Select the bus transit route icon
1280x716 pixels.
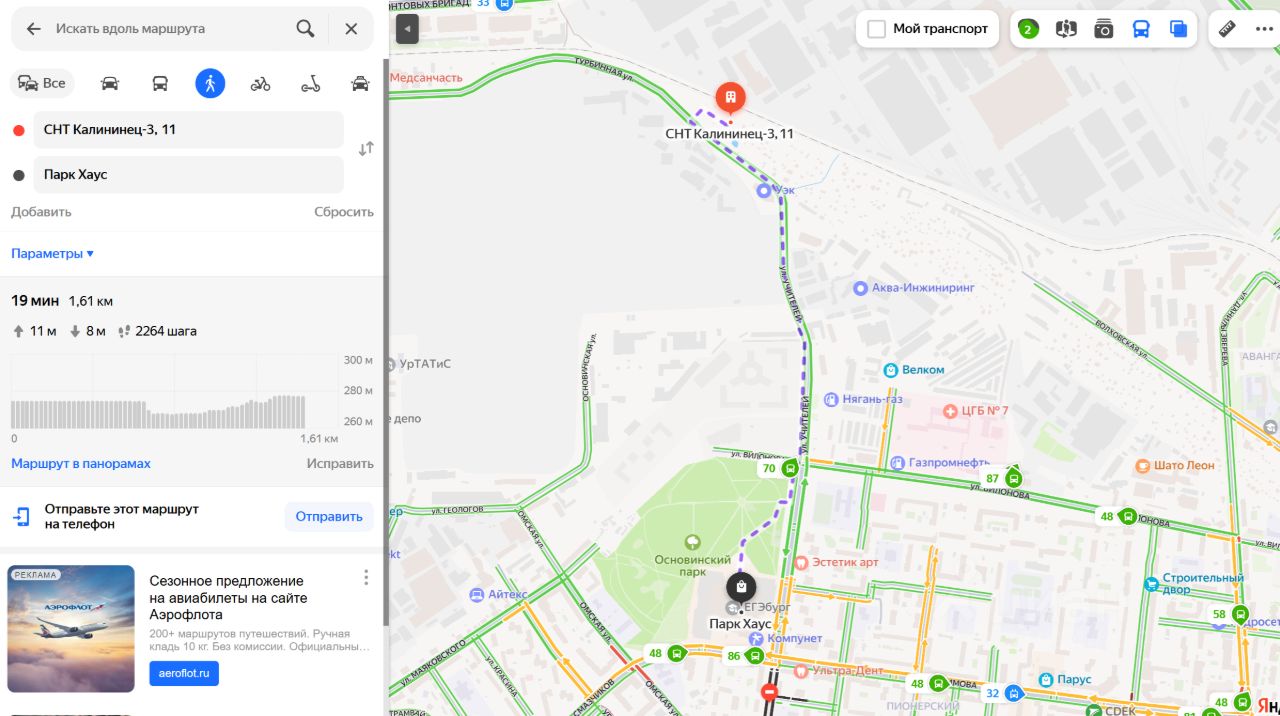[x=160, y=83]
